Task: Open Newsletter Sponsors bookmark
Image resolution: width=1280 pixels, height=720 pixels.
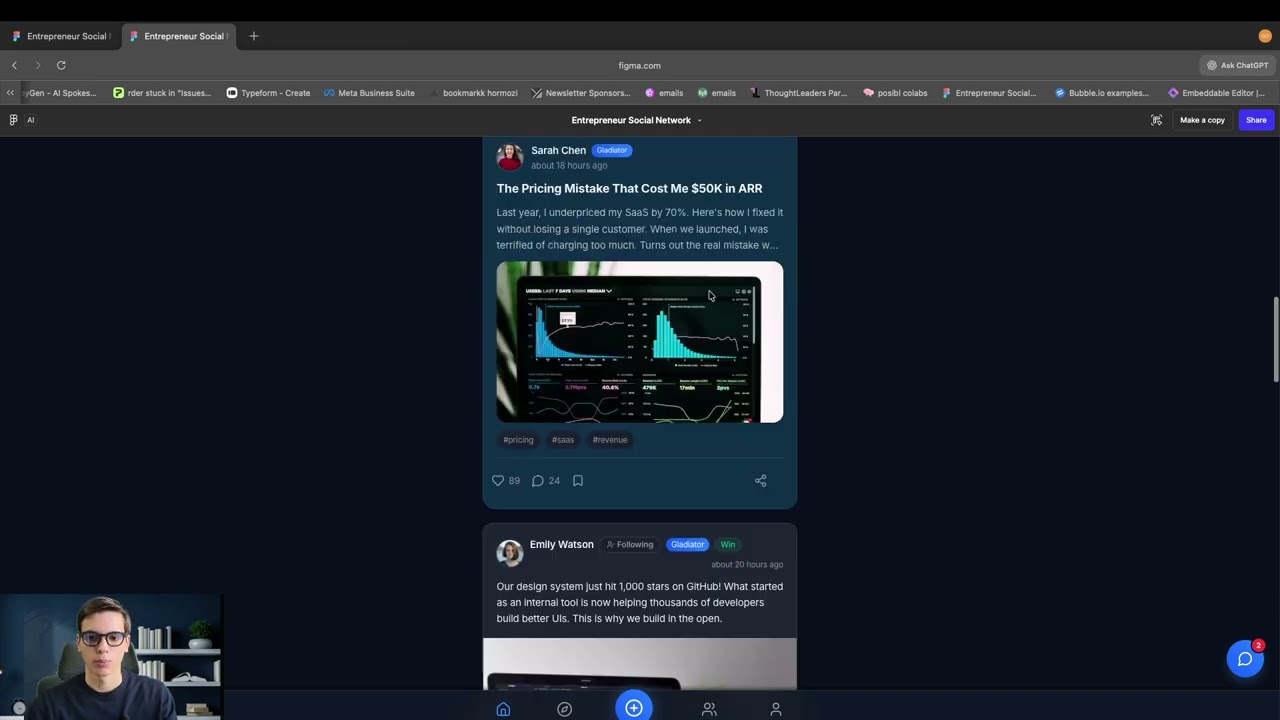Action: pos(581,93)
